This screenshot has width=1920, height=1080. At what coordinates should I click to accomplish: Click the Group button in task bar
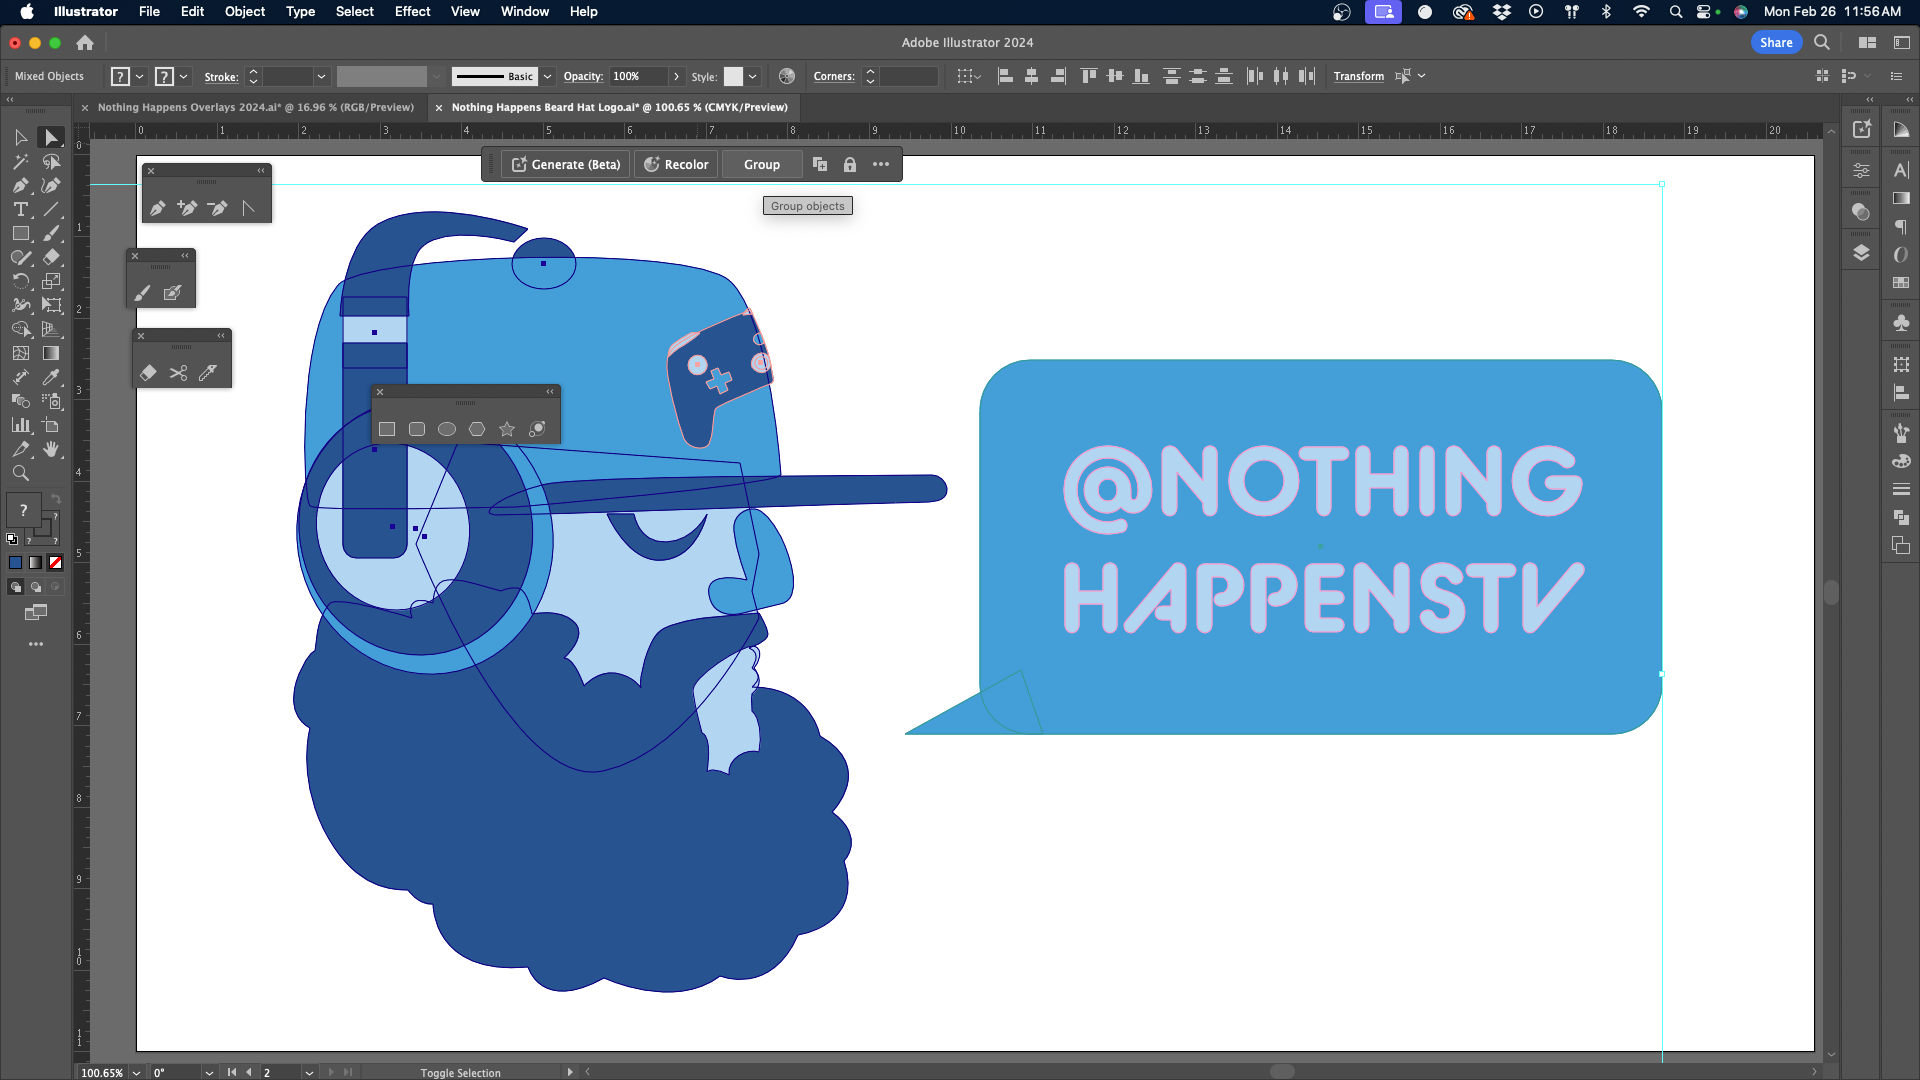click(761, 165)
